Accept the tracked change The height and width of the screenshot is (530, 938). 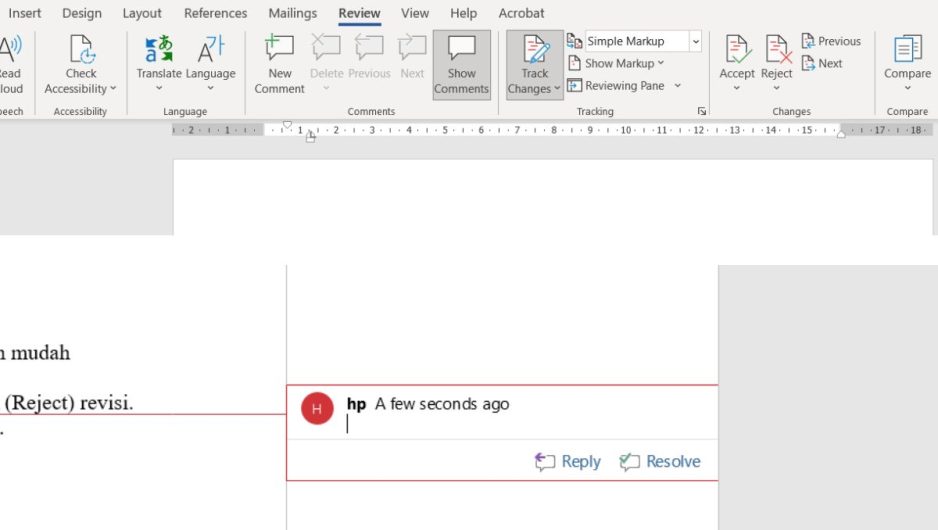coord(736,56)
